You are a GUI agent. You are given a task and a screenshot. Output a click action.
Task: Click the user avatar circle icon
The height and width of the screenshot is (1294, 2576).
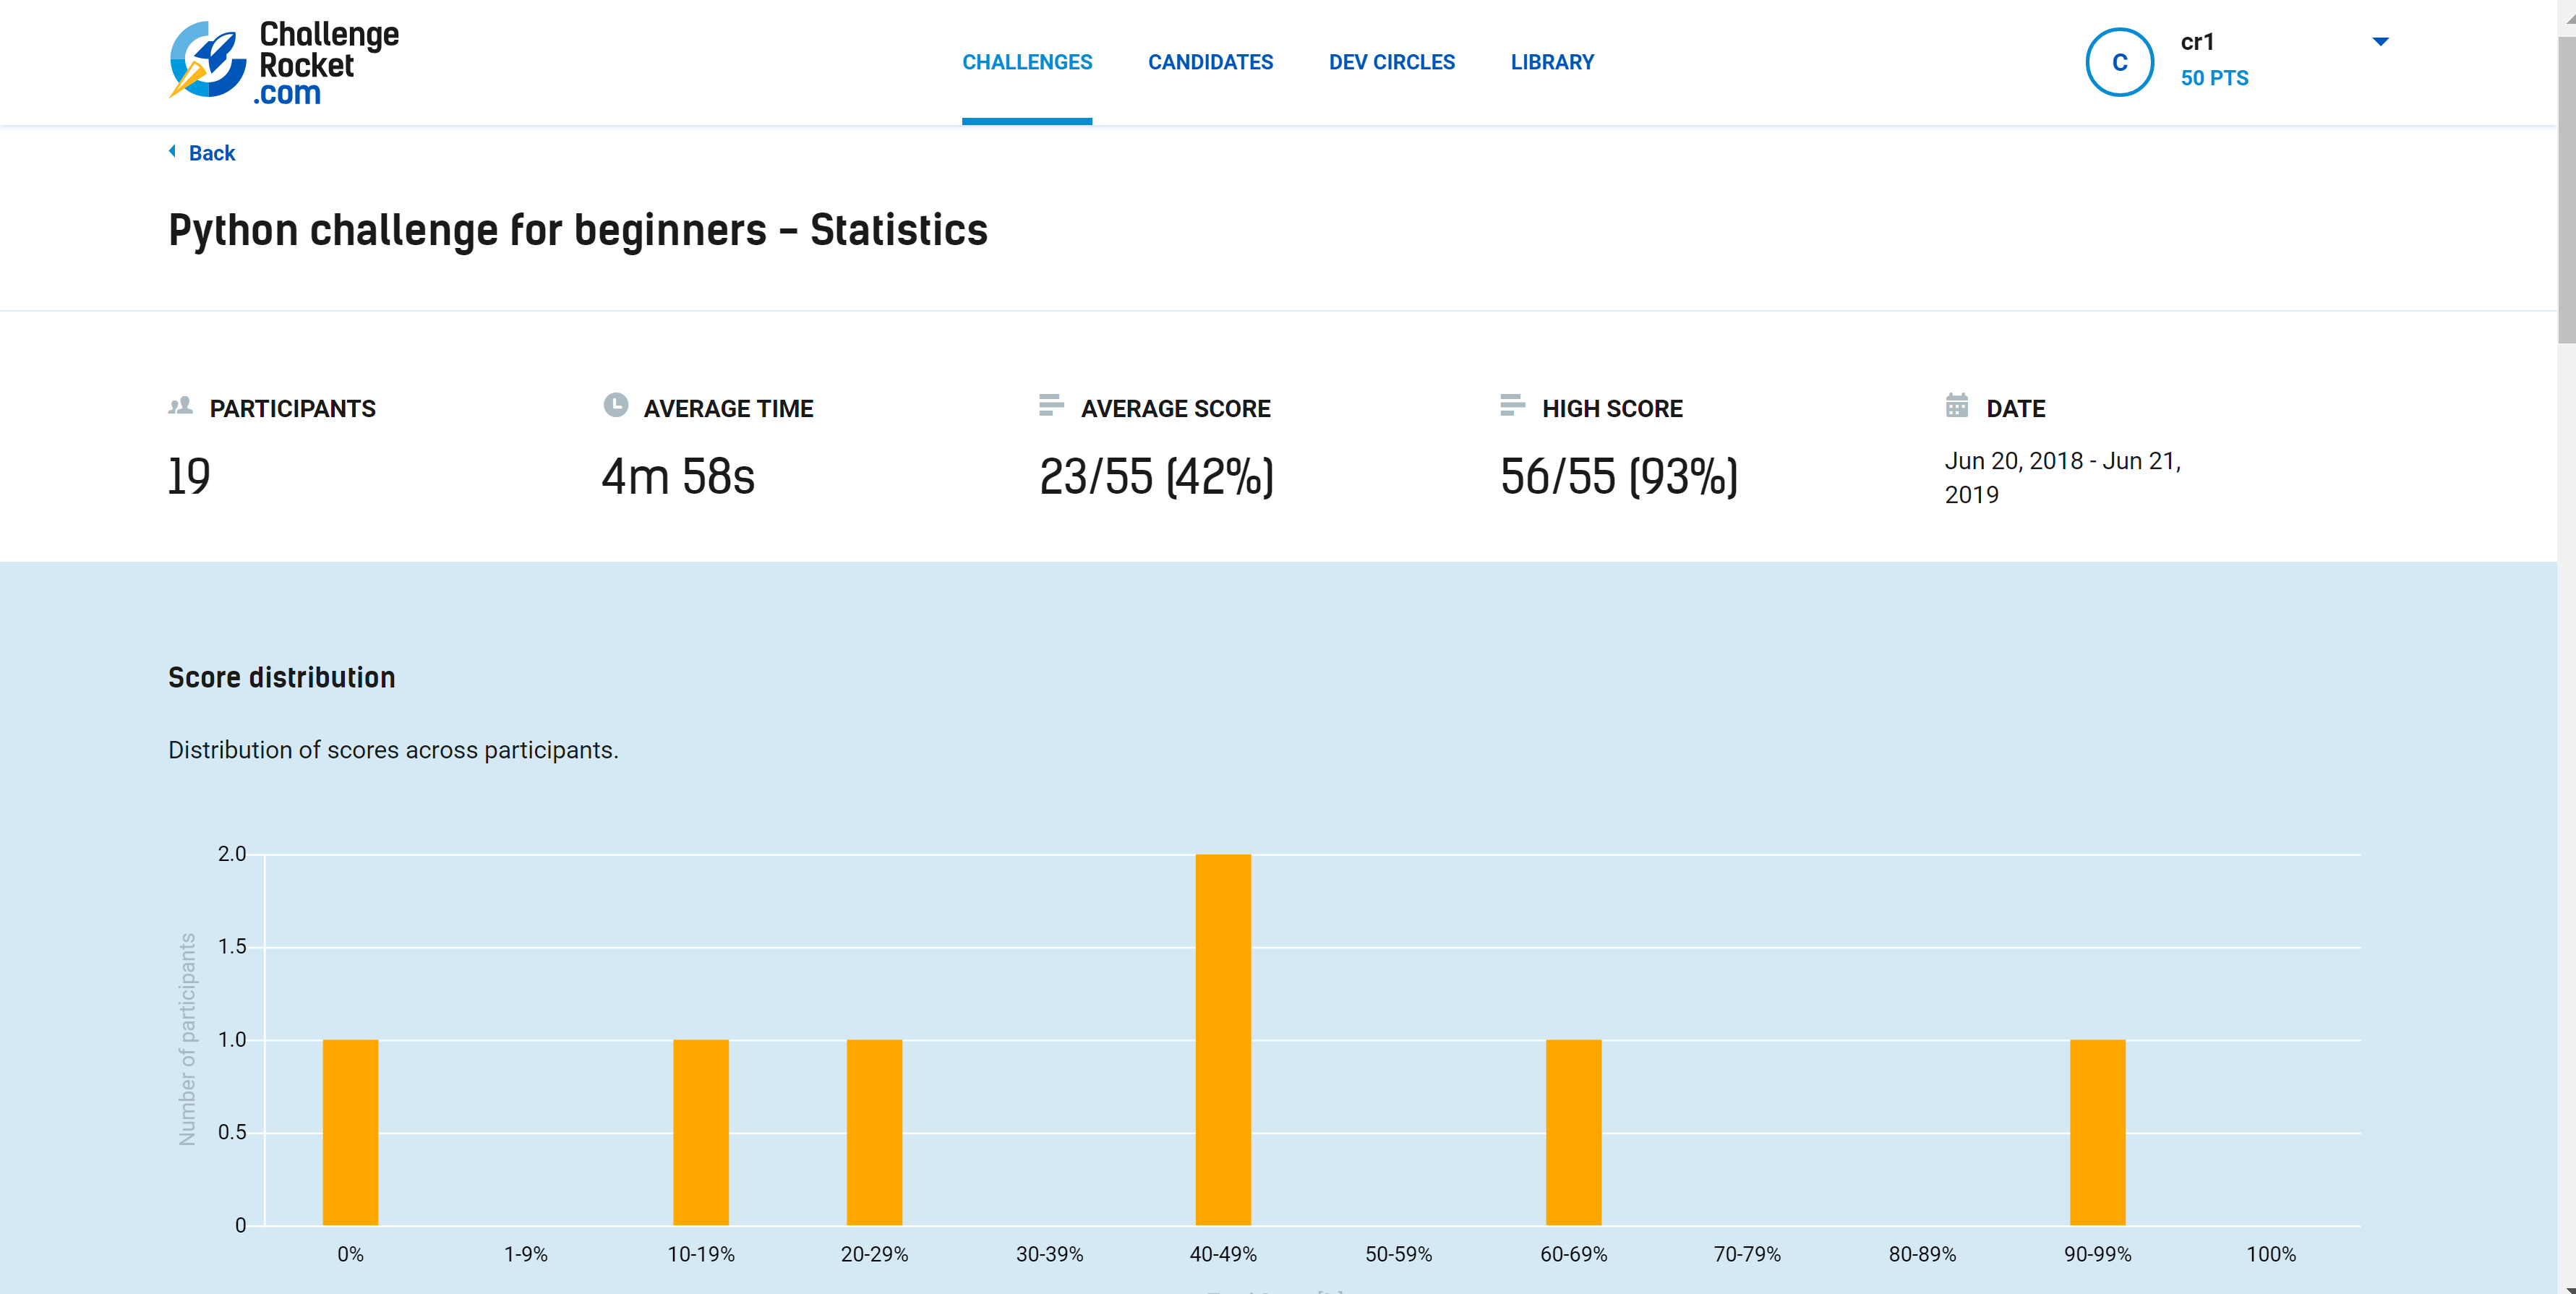(x=2118, y=62)
